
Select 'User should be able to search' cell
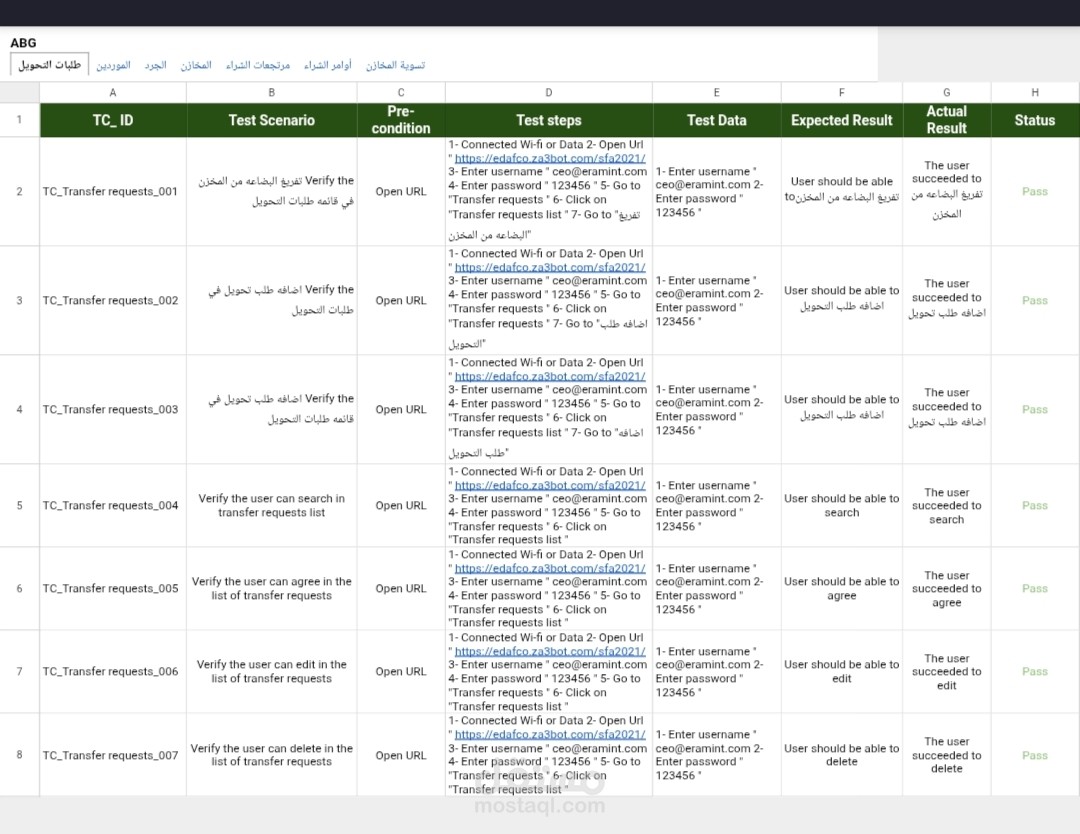[x=842, y=505]
